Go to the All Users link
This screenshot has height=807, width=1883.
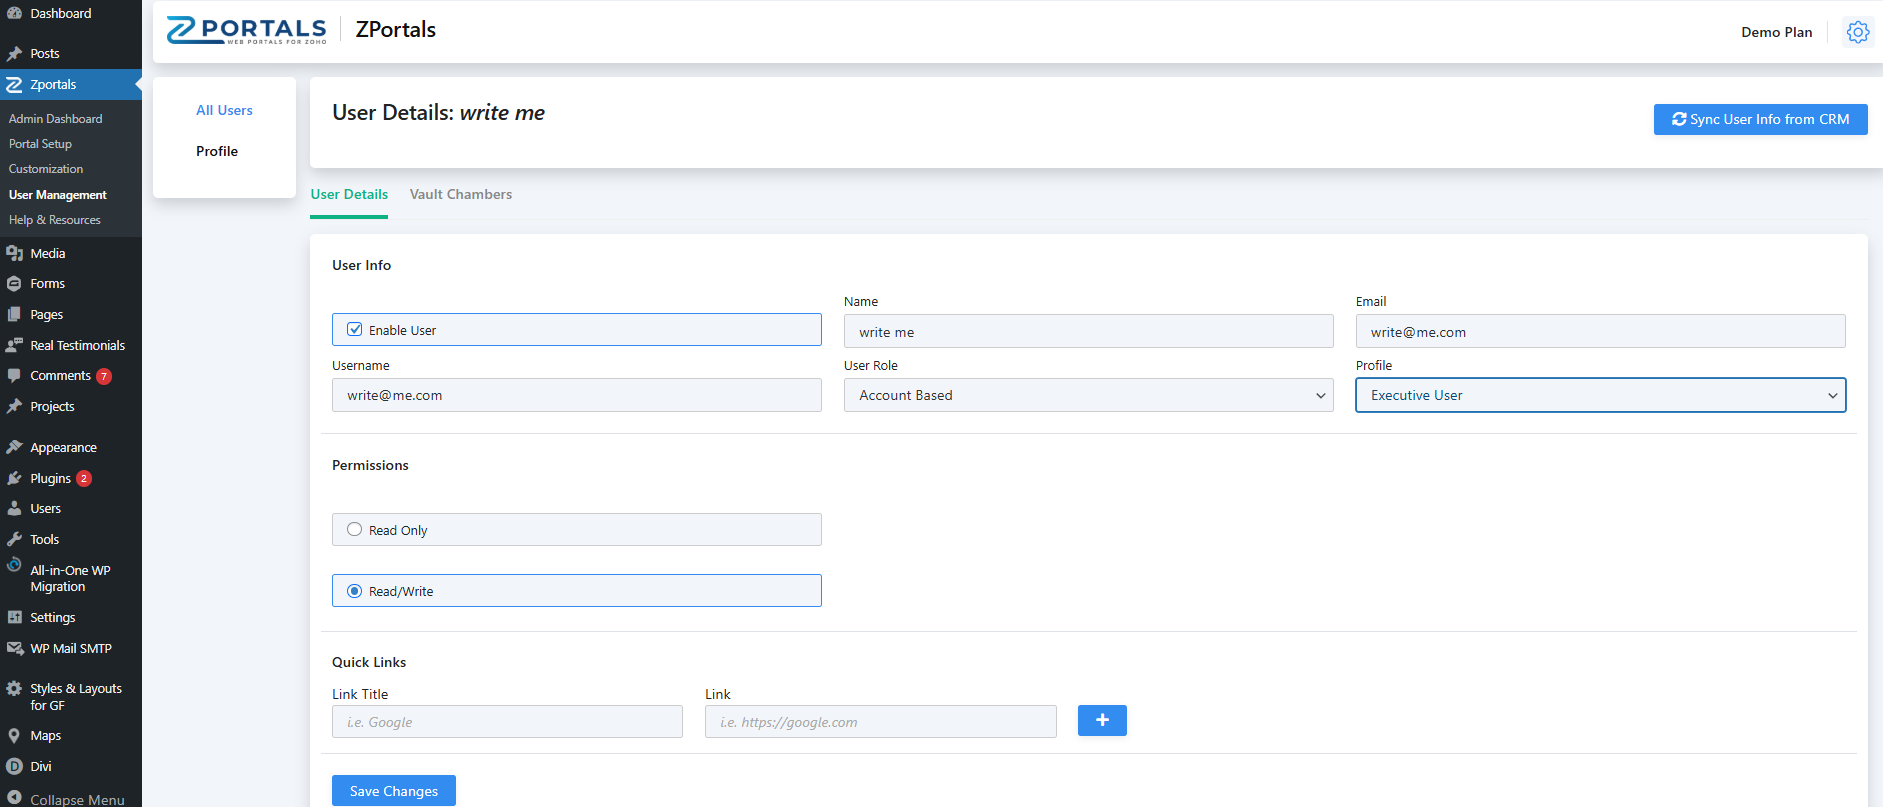coord(224,110)
